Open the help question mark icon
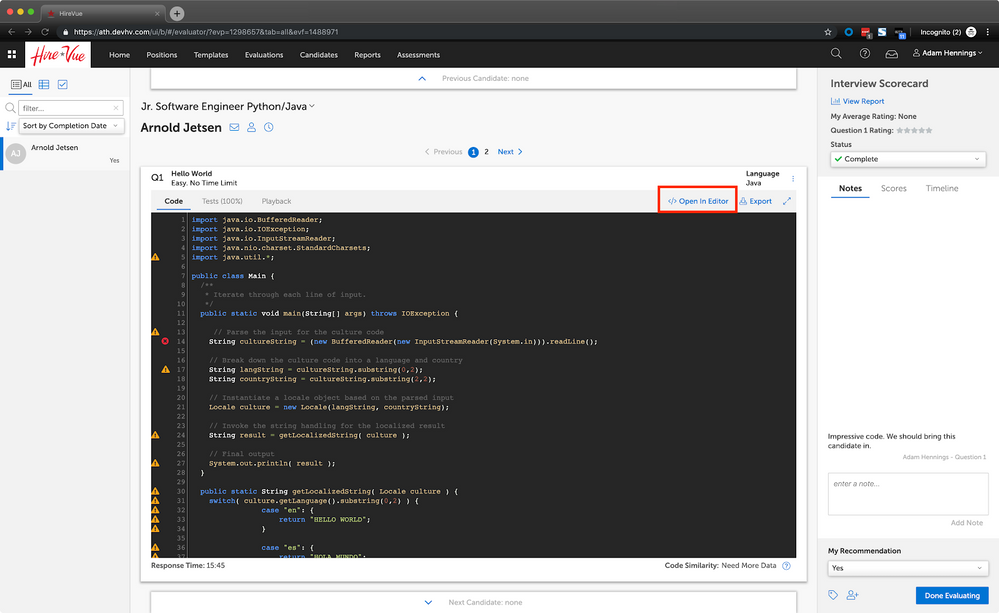This screenshot has height=613, width=999. [x=865, y=54]
